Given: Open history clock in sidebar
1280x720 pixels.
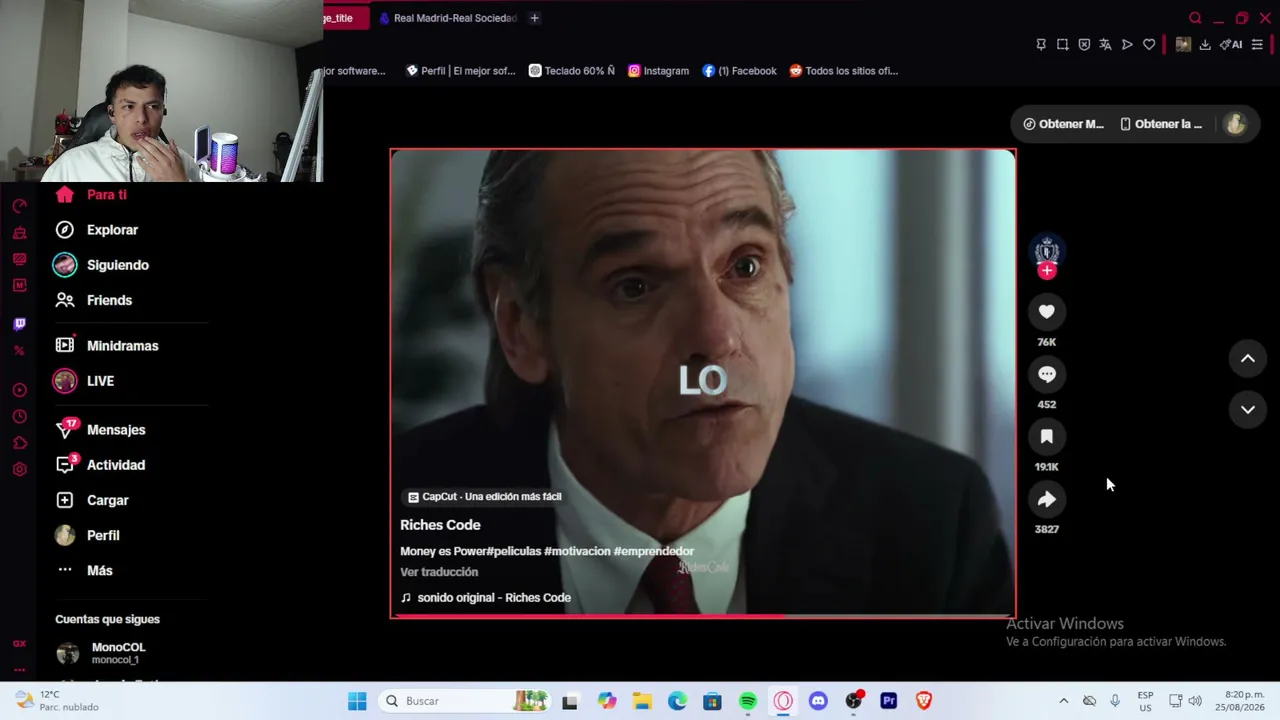Looking at the screenshot, I should (x=19, y=416).
